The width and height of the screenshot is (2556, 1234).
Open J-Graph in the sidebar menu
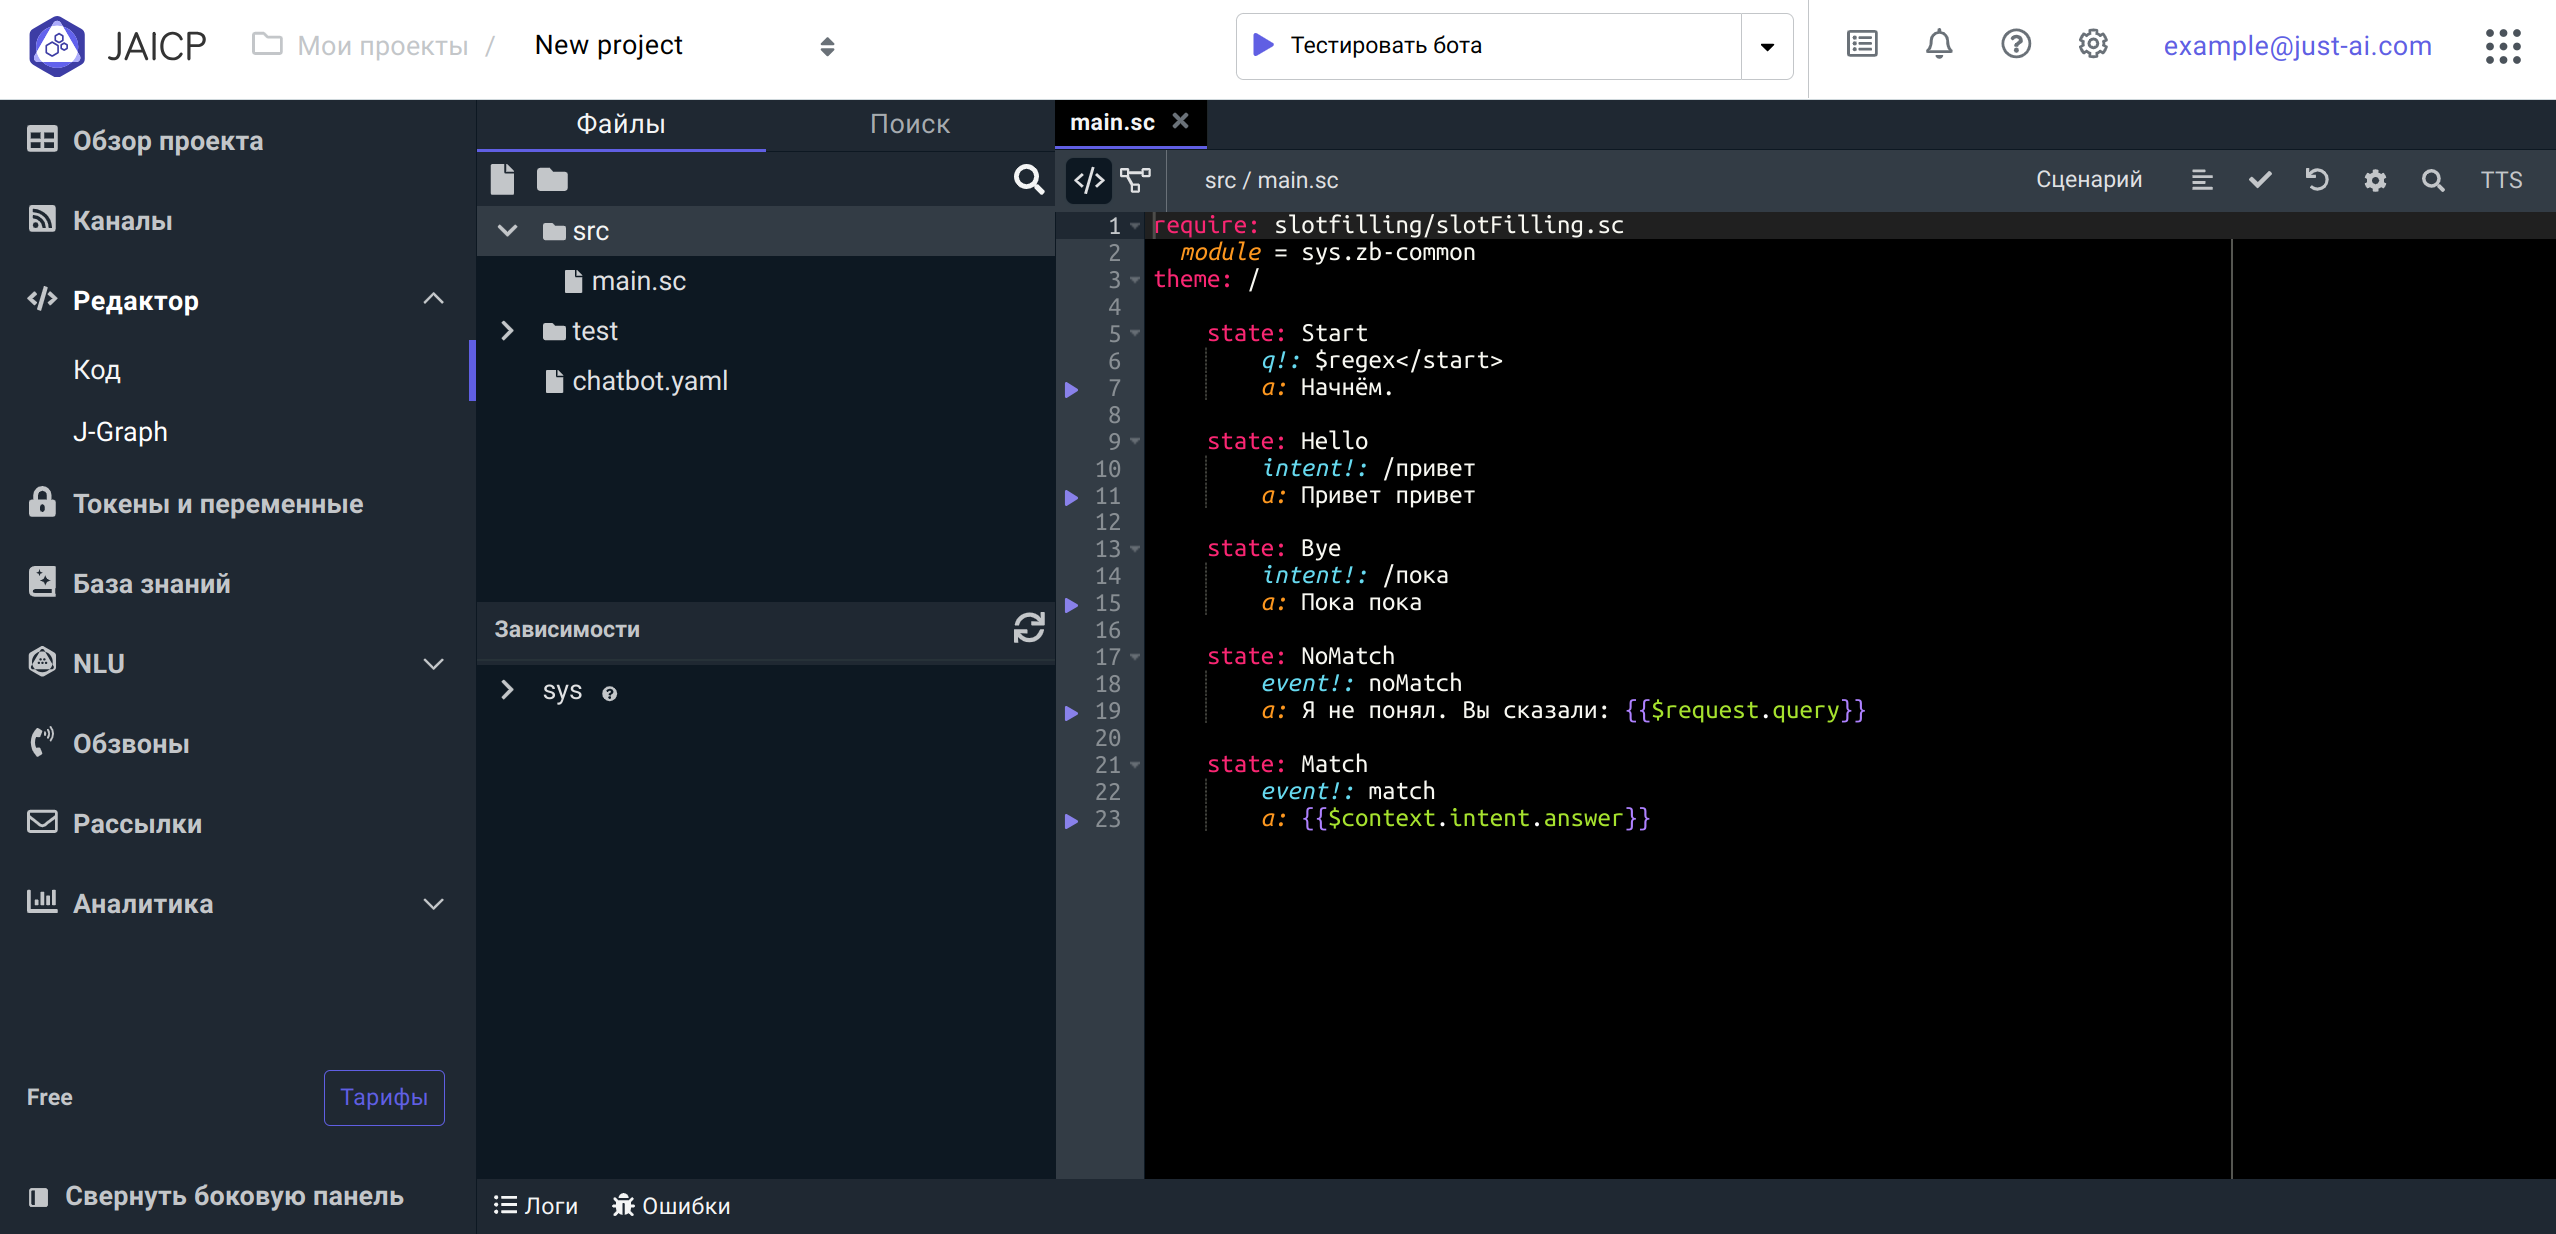point(120,432)
